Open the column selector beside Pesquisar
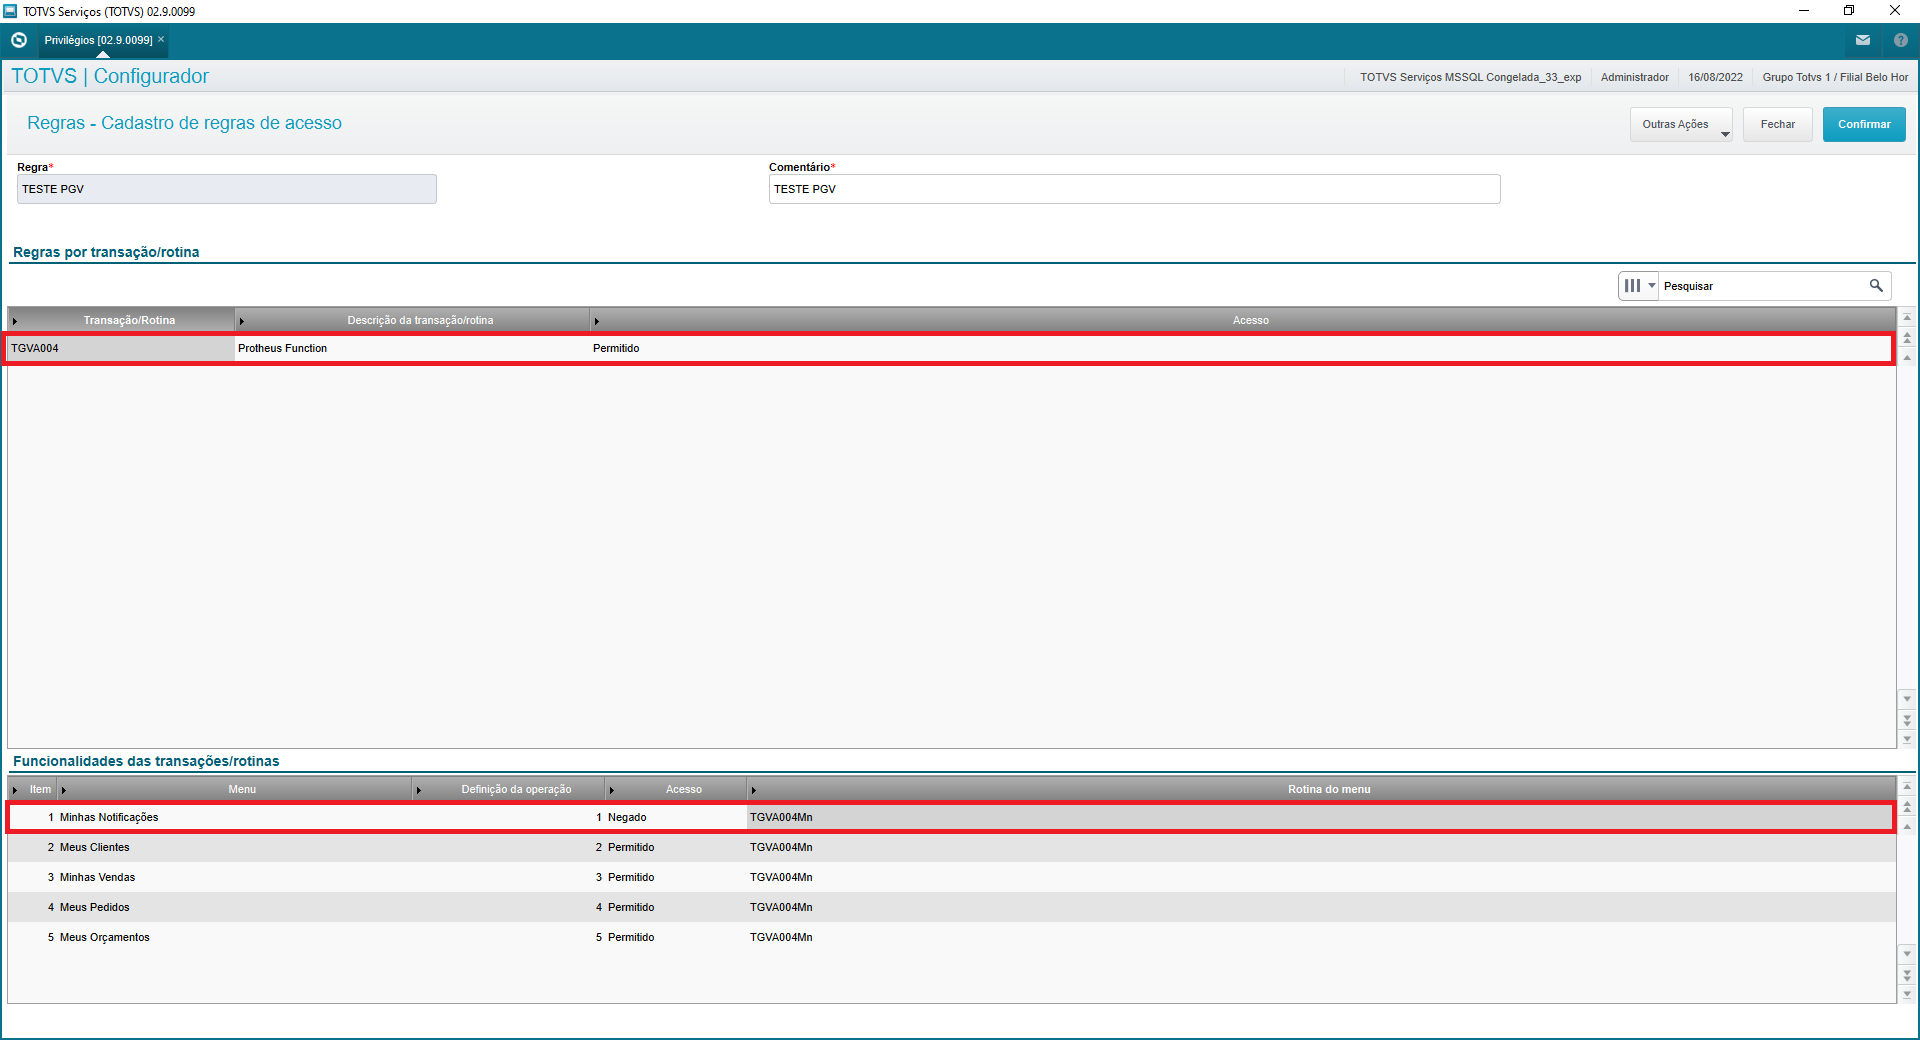The width and height of the screenshot is (1920, 1040). (1639, 285)
